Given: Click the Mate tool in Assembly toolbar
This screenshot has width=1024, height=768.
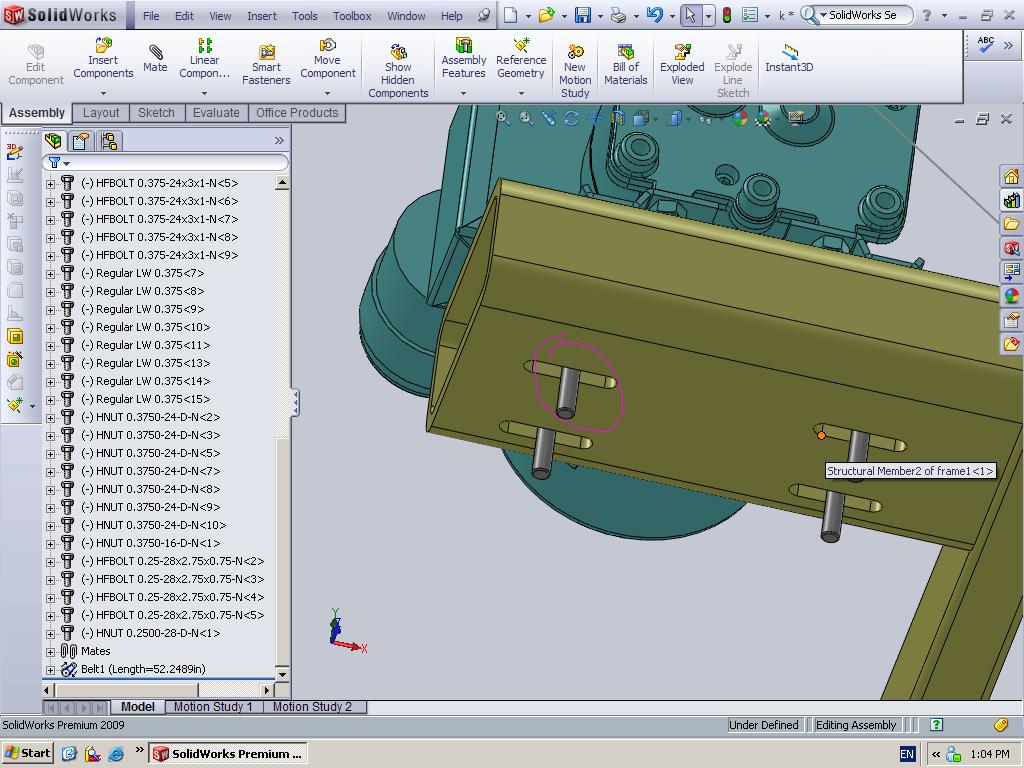Looking at the screenshot, I should coord(155,58).
